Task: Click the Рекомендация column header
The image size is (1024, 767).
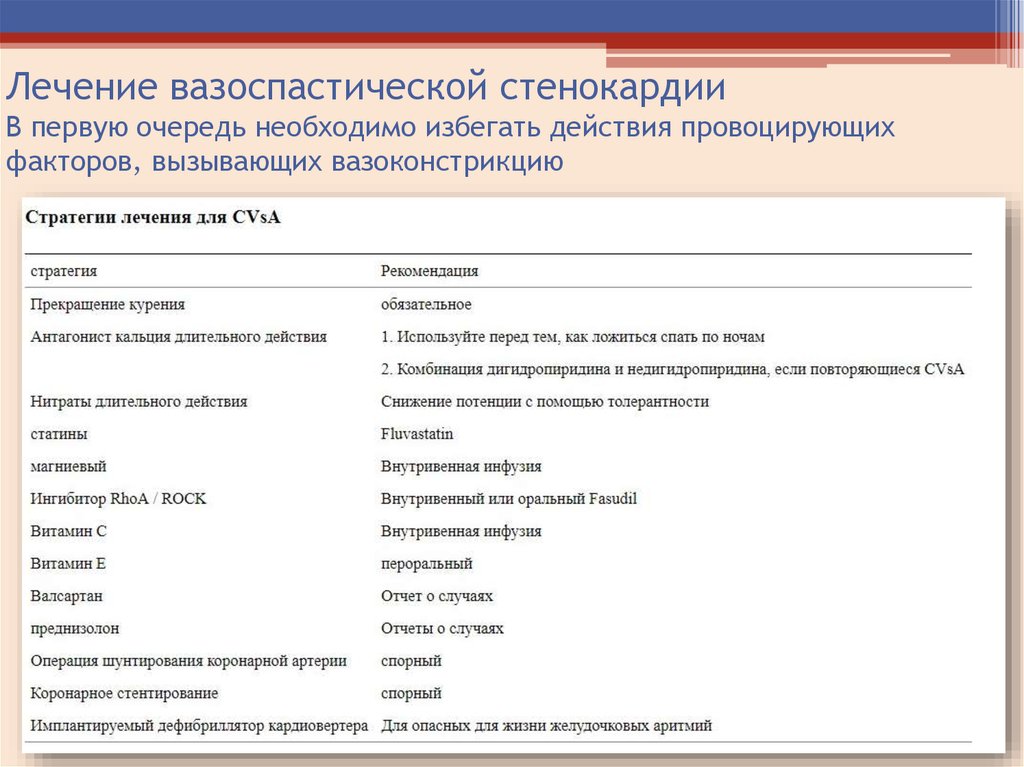Action: click(429, 271)
